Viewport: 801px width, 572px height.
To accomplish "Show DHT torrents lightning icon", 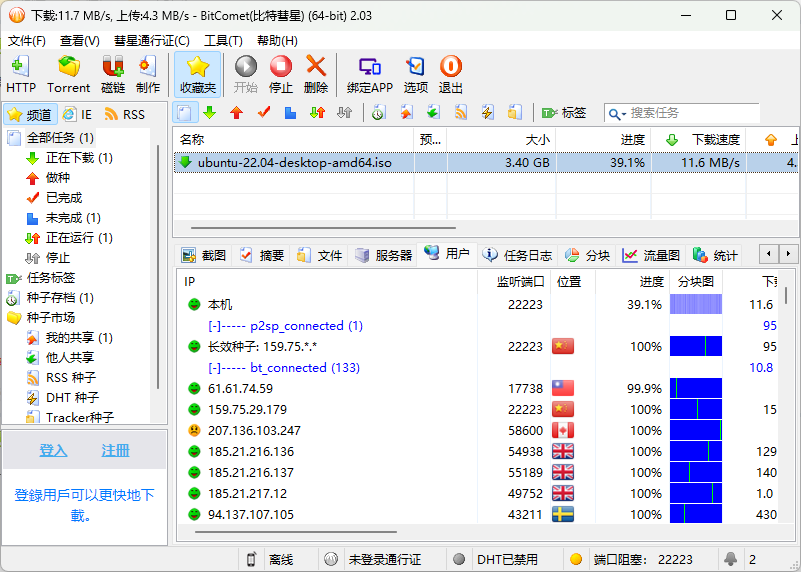I will (487, 112).
